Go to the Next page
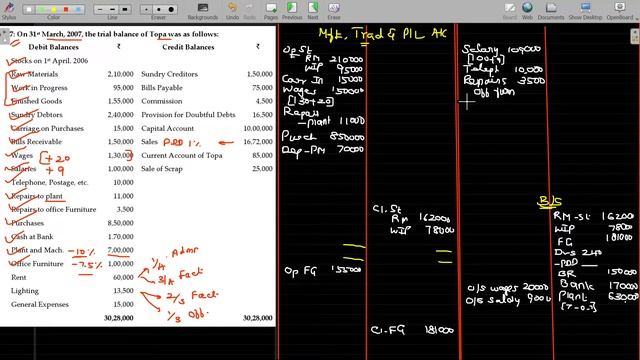This screenshot has width=640, height=360. (x=313, y=11)
